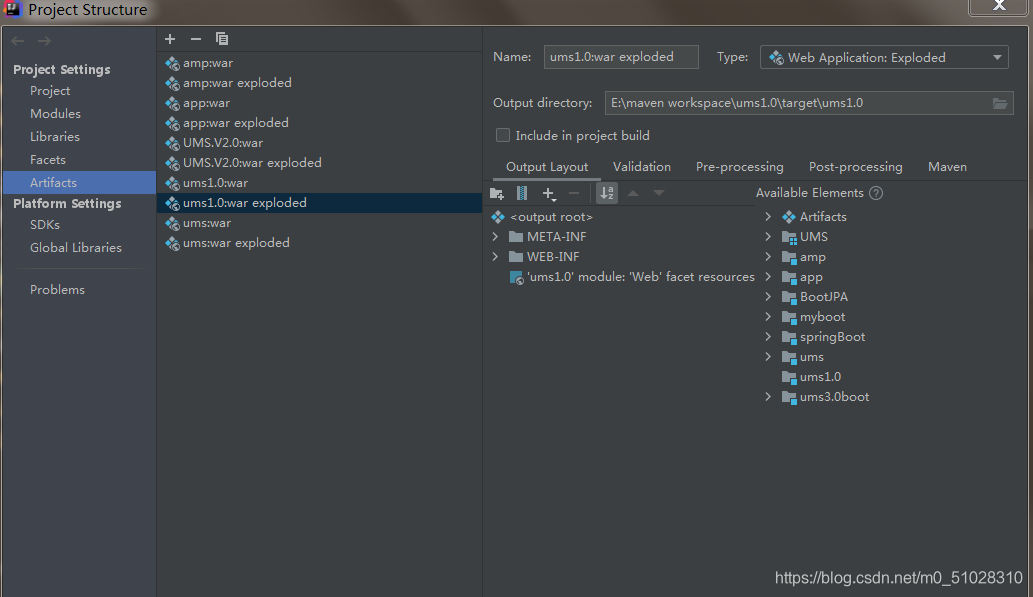
Task: Expand WEB-INF folder node
Action: pyautogui.click(x=495, y=256)
